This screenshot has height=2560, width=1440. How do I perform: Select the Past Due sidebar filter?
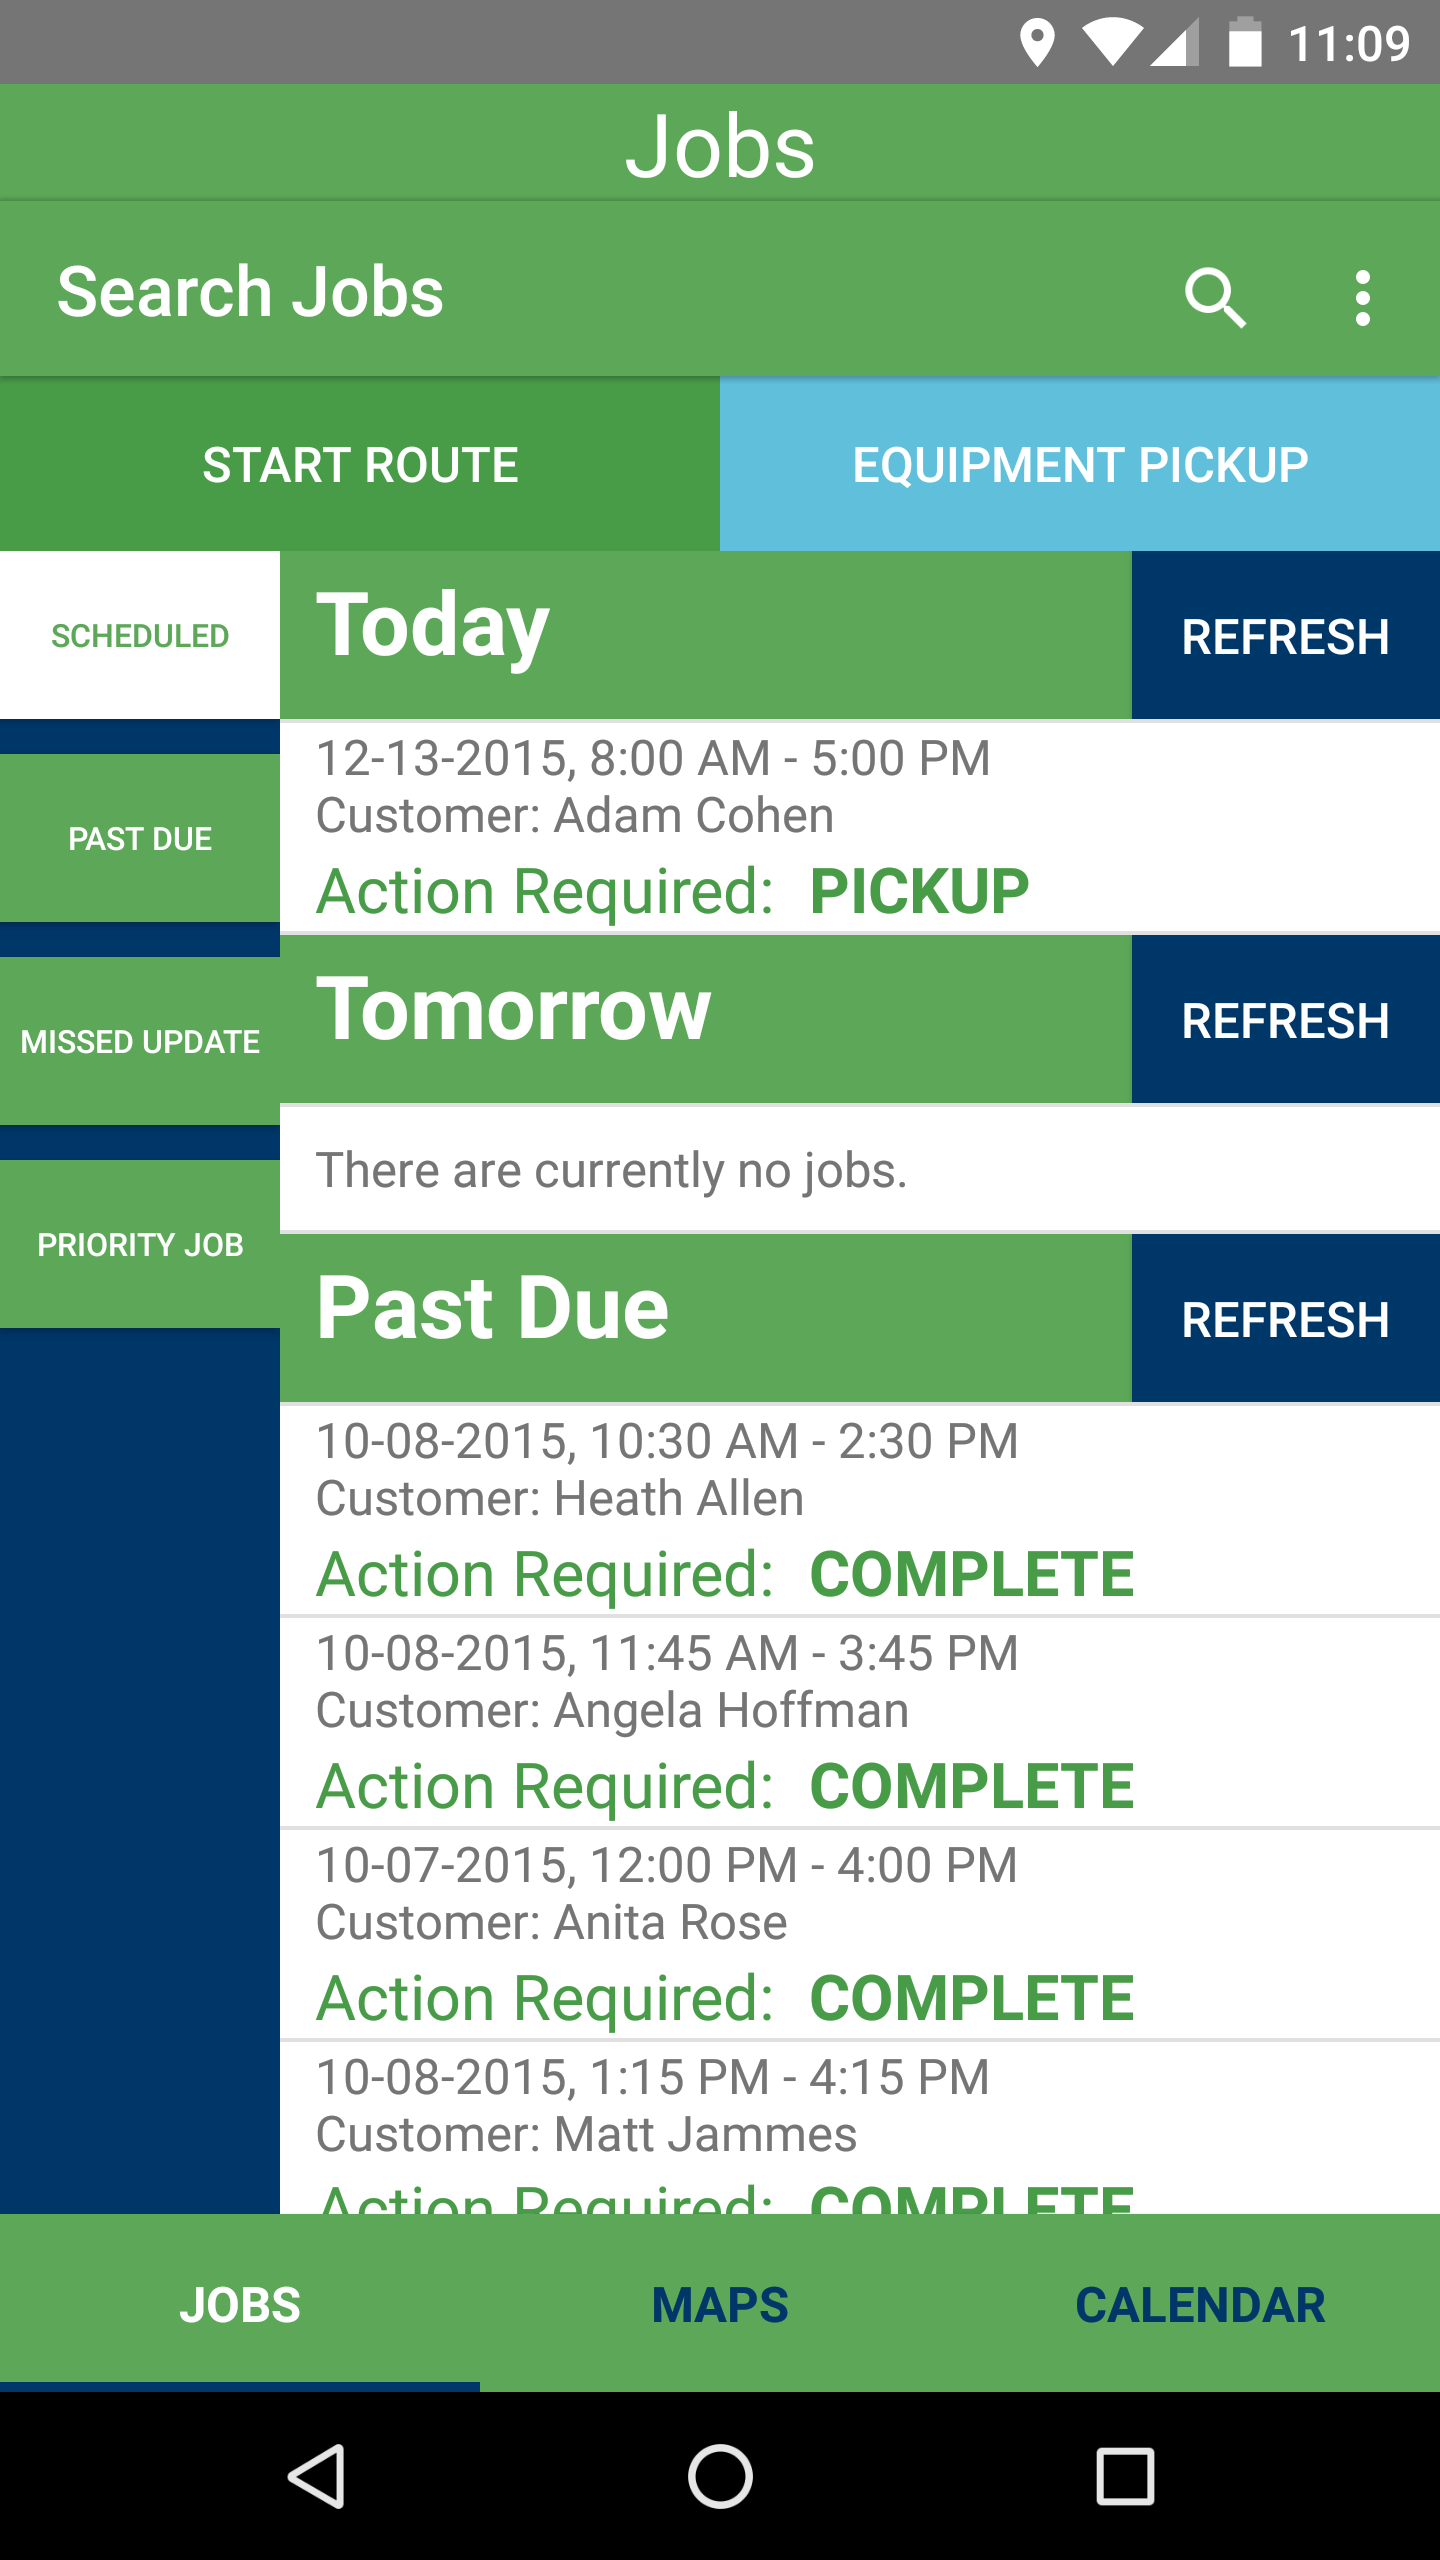(140, 838)
